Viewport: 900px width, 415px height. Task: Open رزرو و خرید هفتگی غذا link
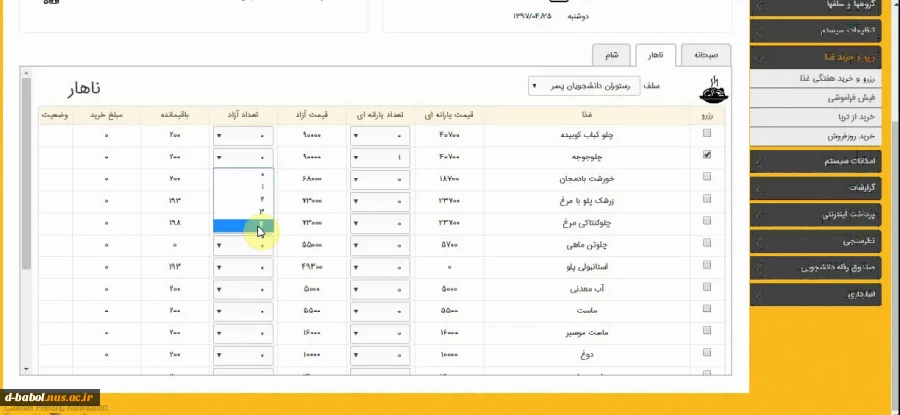(x=837, y=78)
